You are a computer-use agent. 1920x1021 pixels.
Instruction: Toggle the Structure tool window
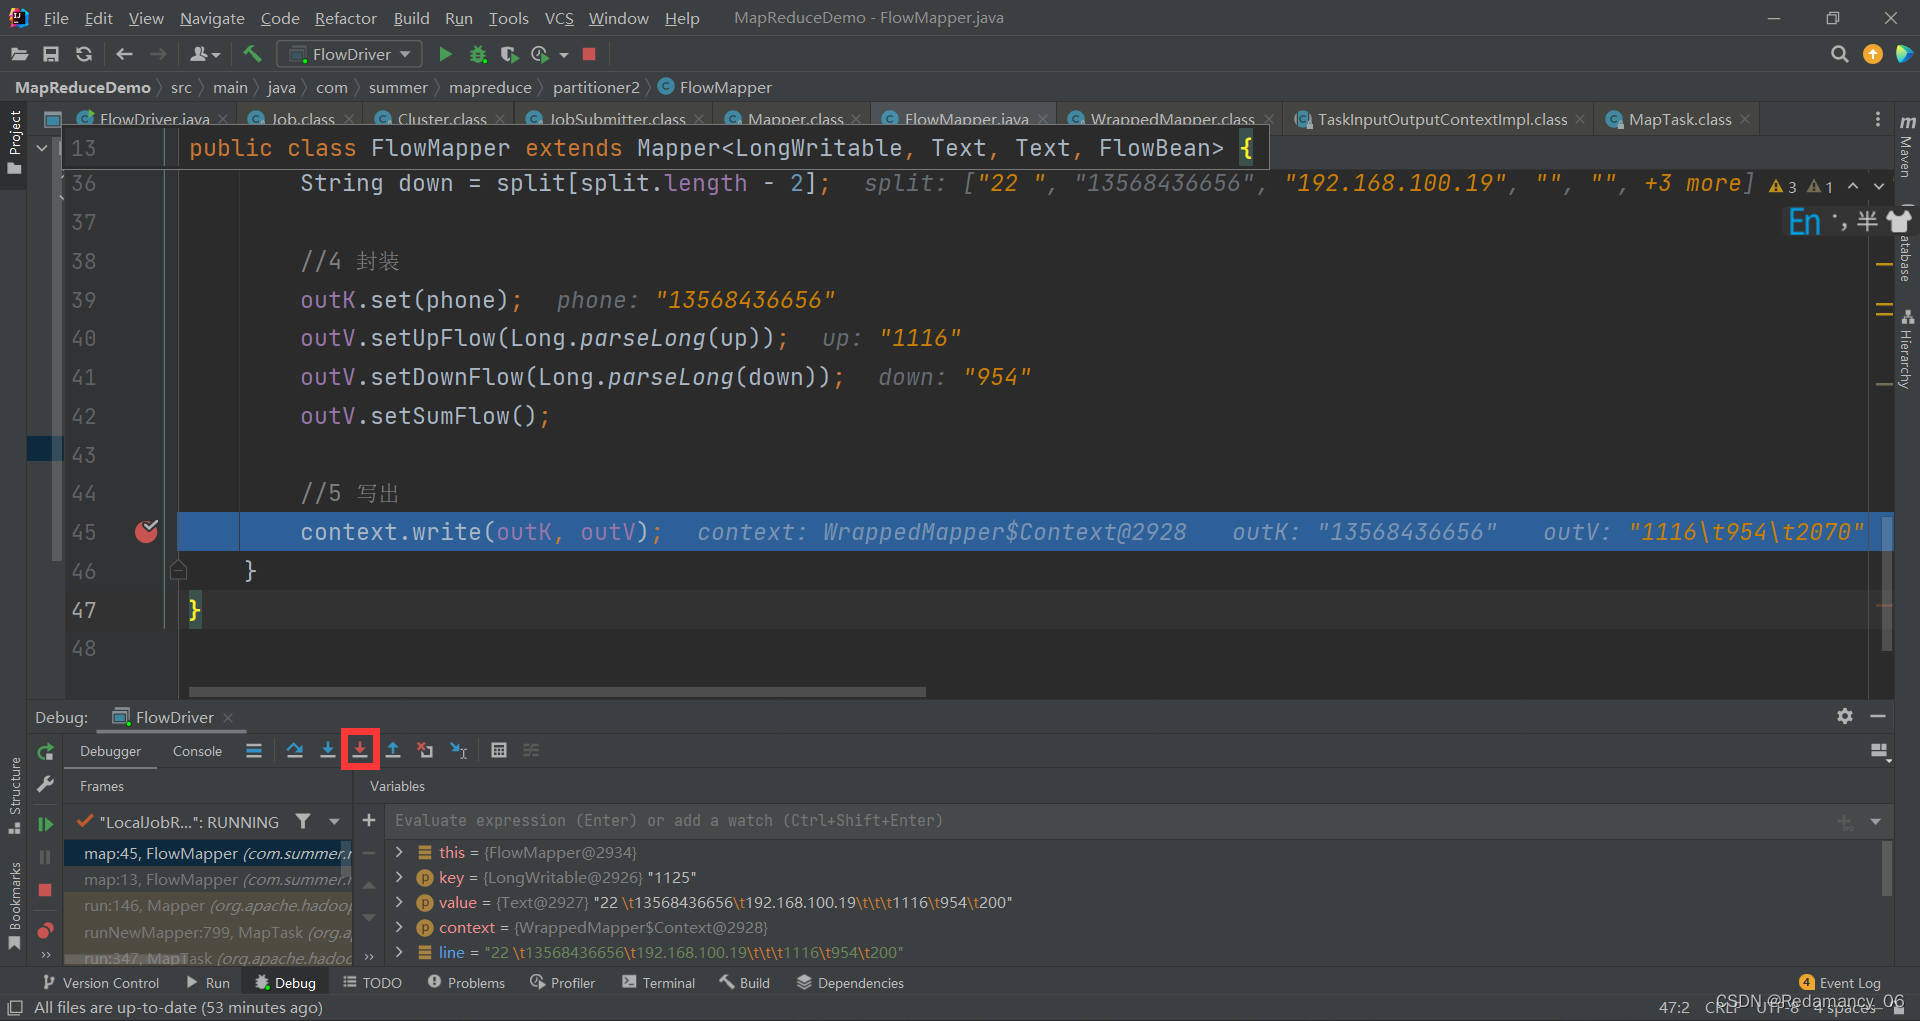pyautogui.click(x=14, y=796)
